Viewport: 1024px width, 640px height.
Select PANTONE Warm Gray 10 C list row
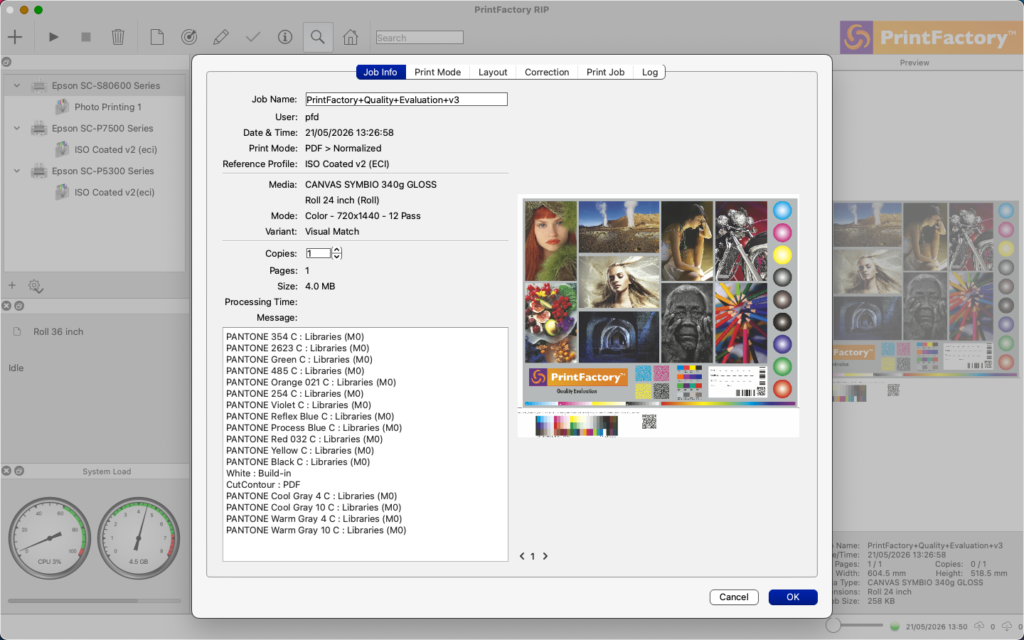316,530
